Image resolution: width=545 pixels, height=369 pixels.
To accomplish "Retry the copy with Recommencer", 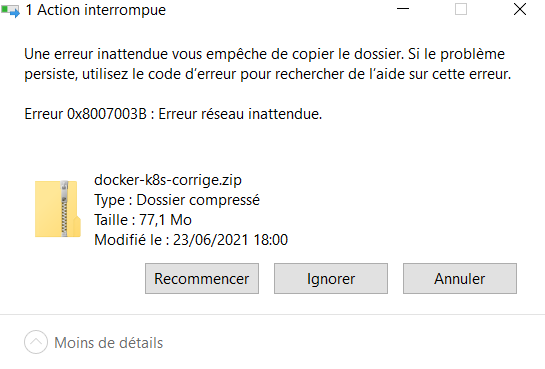I will 202,279.
